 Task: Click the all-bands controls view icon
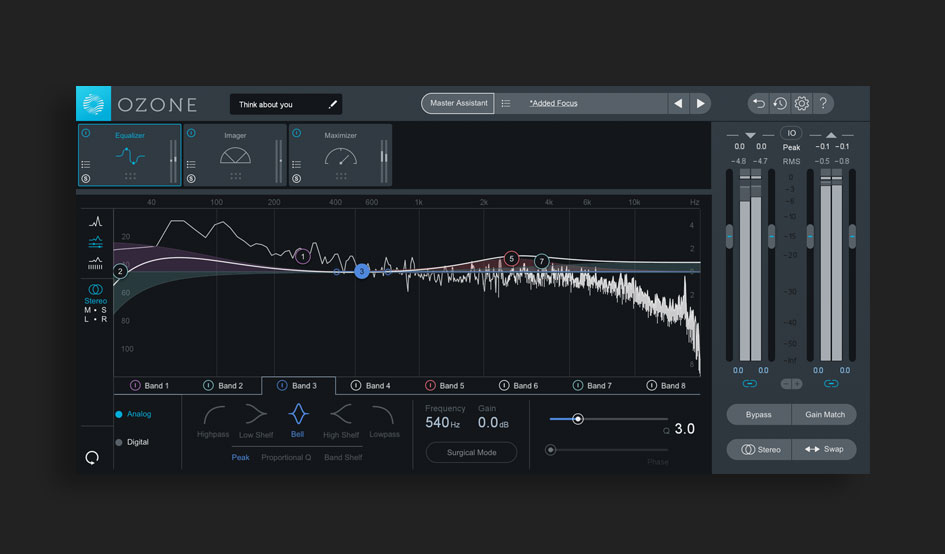(95, 242)
